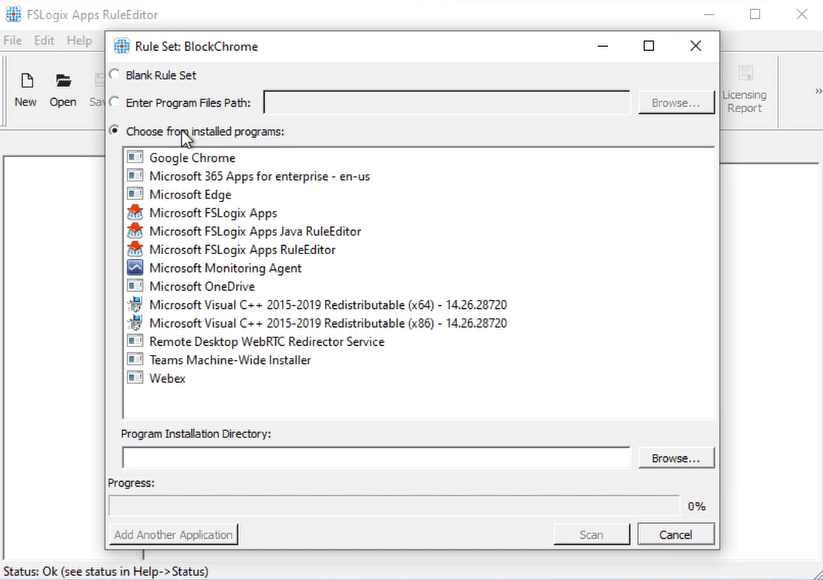The image size is (823, 580).
Task: Click the Microsoft Monitoring Agent icon
Action: 135,267
